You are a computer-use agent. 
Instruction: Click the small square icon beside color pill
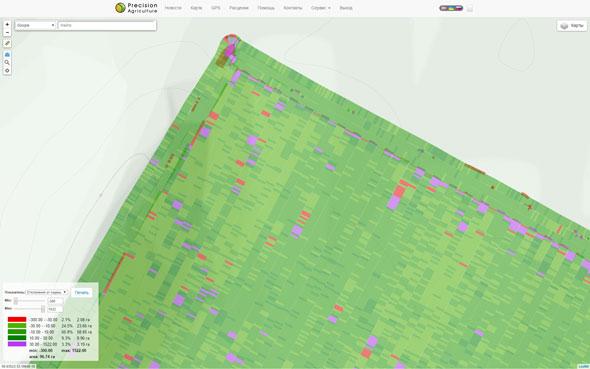pyautogui.click(x=470, y=8)
